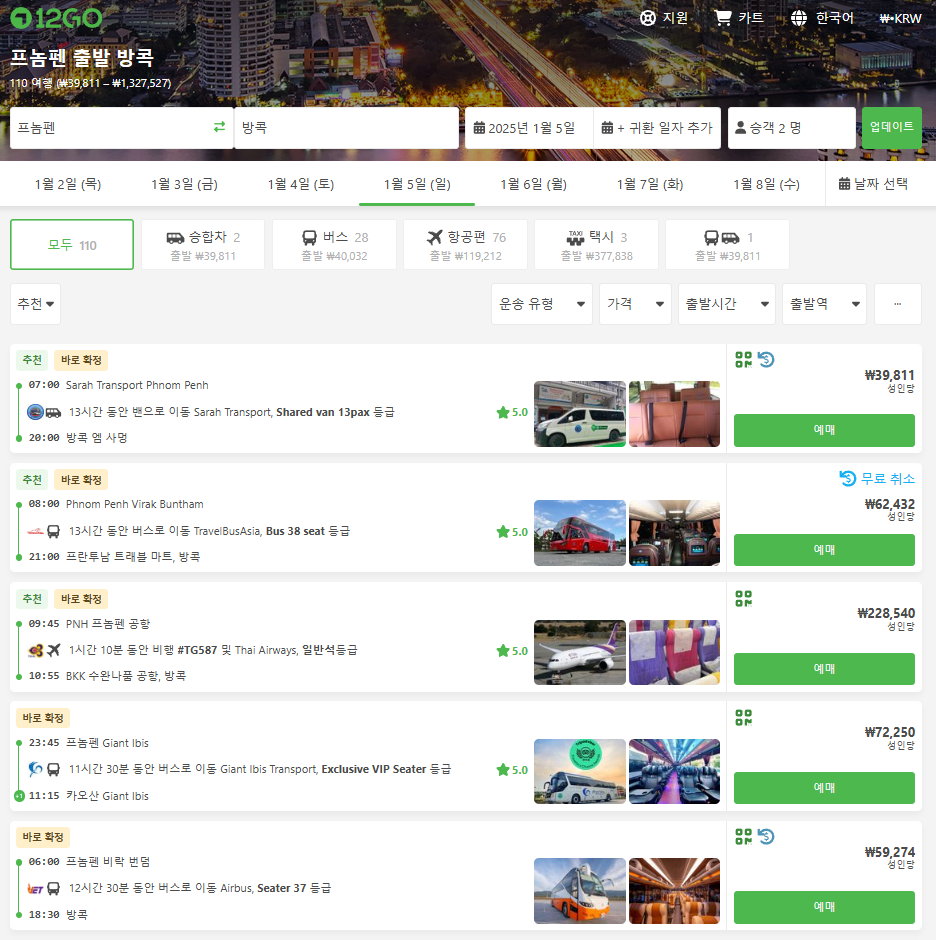Filter by 항공편 flights
The image size is (936, 940).
point(465,245)
